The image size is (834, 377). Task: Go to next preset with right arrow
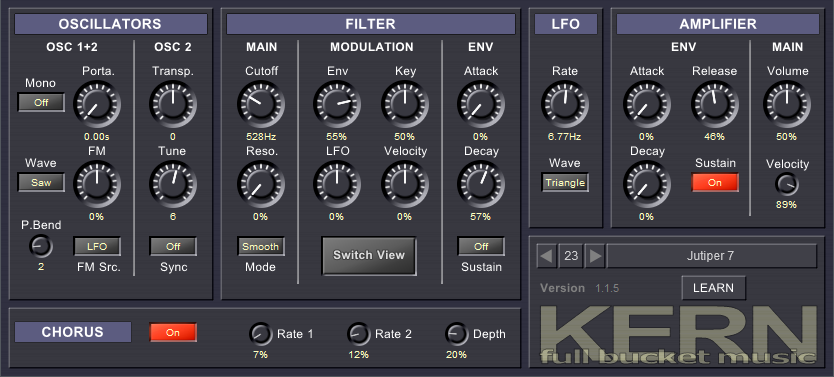(x=595, y=256)
